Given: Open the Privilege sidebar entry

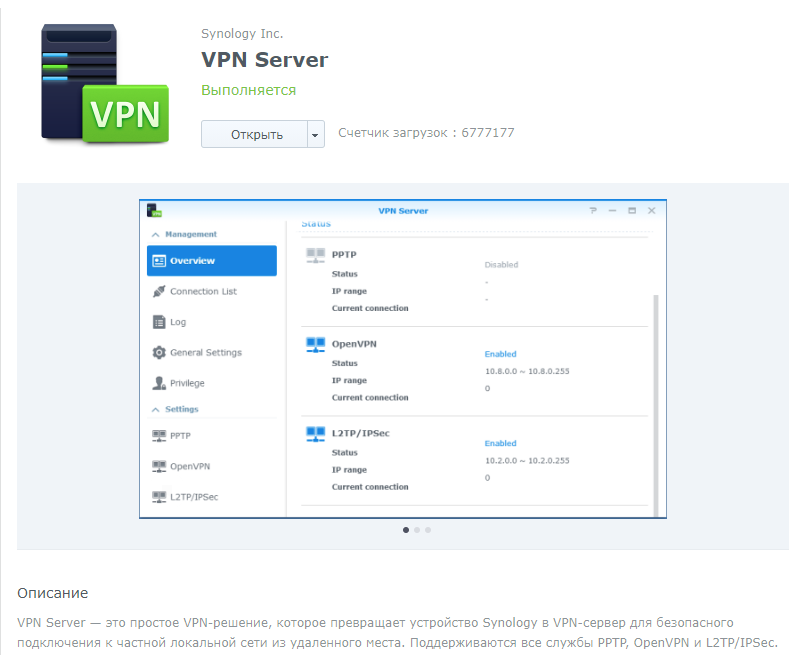Looking at the screenshot, I should tap(212, 383).
